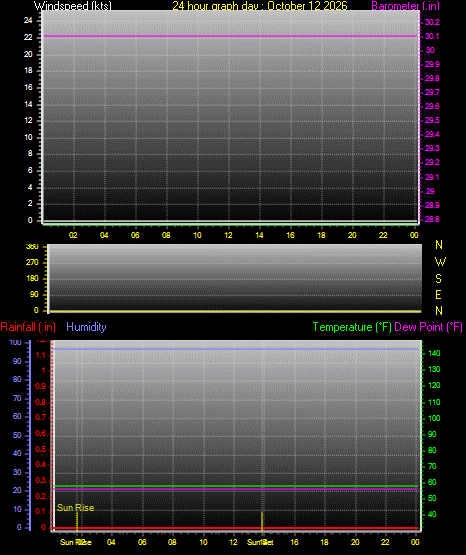
Task: Click the red "Rainfall (.in)" legend label
Action: 28,327
